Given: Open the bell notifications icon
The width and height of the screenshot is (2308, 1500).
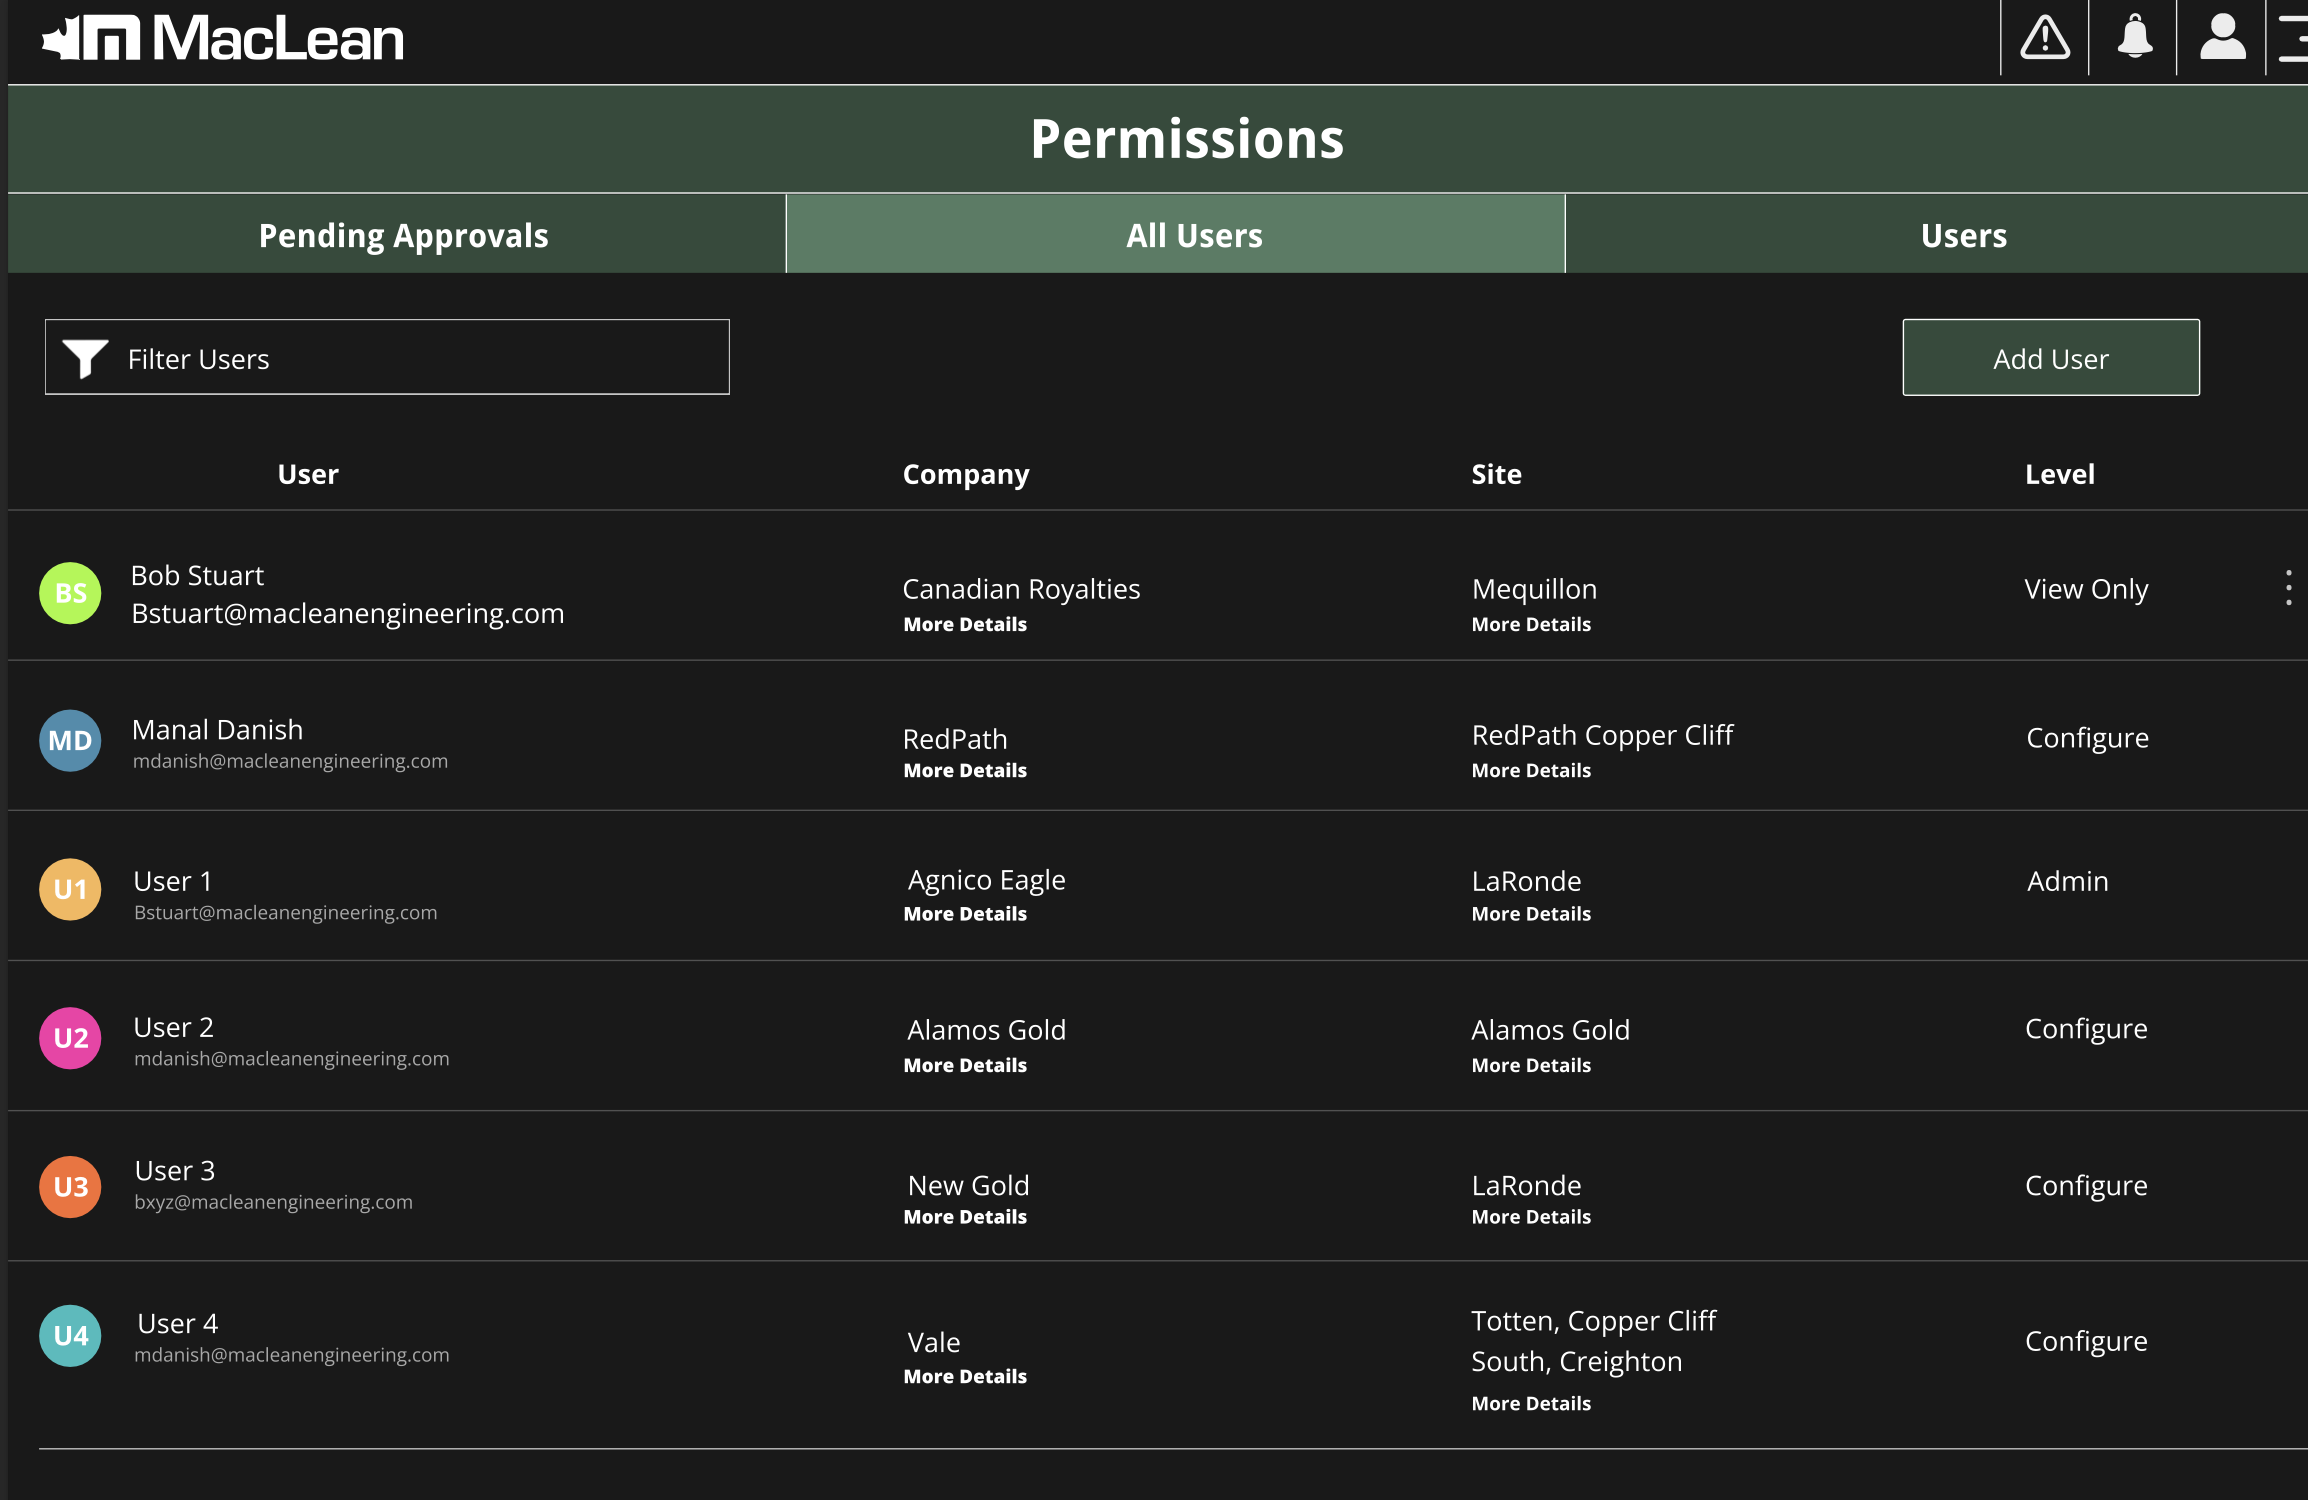Looking at the screenshot, I should click(x=2134, y=38).
